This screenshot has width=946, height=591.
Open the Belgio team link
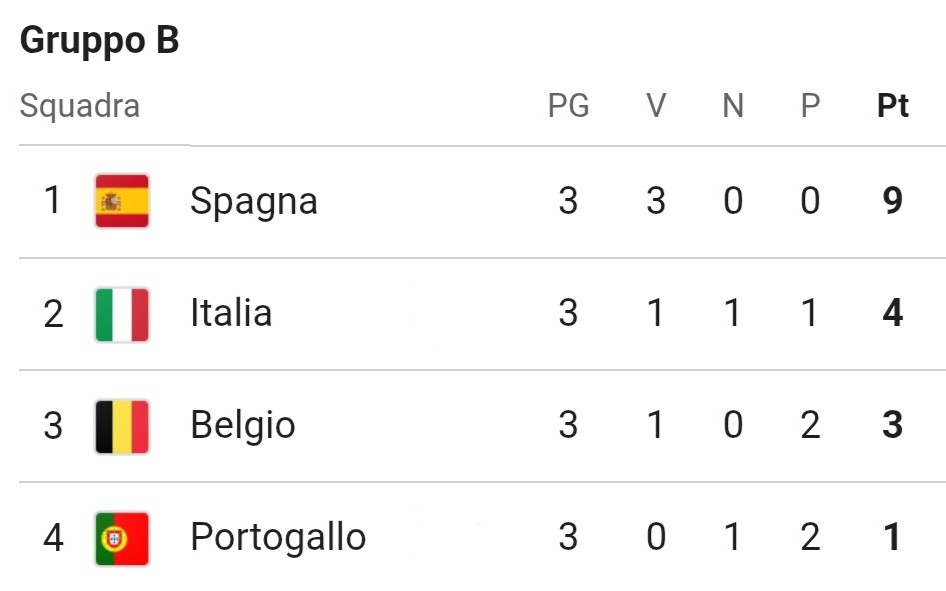243,426
